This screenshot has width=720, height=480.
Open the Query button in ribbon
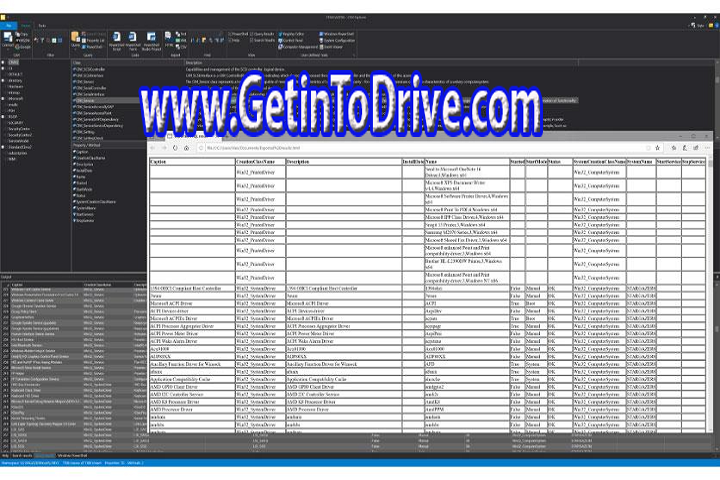point(75,40)
